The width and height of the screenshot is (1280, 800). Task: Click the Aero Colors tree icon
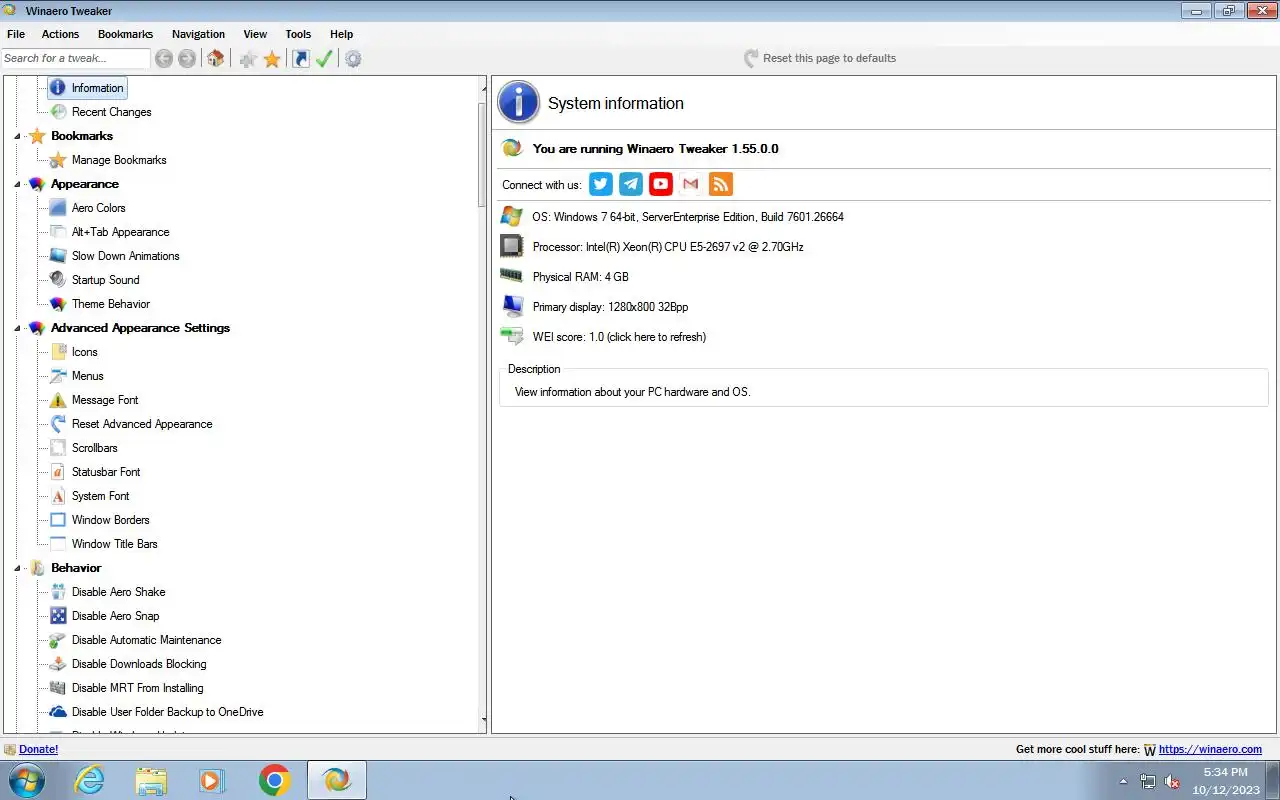58,208
